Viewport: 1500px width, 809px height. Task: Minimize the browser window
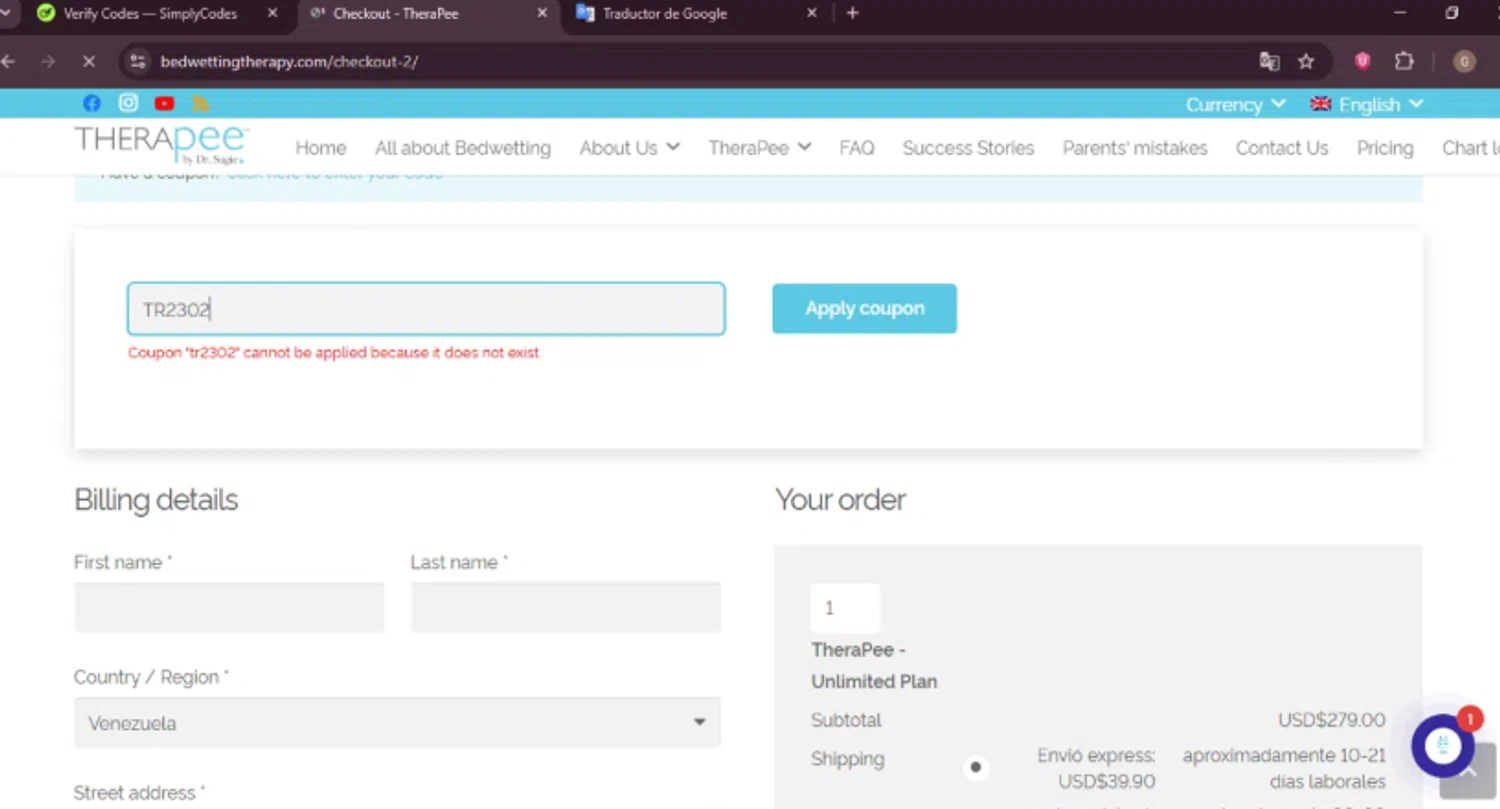click(x=1399, y=13)
